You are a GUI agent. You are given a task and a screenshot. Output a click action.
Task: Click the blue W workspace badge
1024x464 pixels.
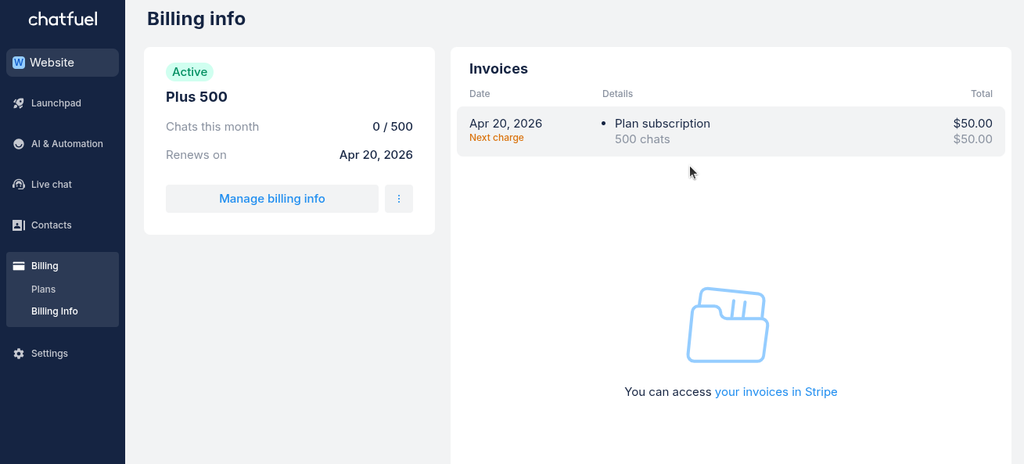click(x=18, y=63)
